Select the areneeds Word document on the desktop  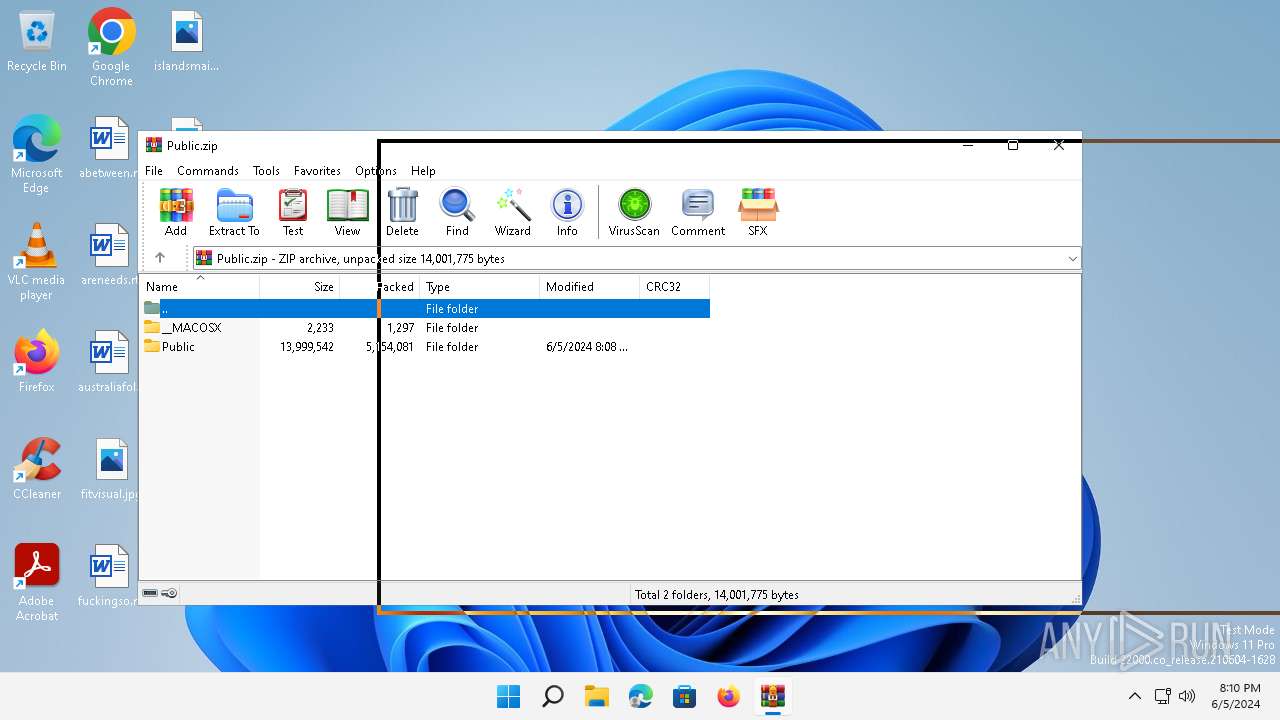tap(108, 255)
